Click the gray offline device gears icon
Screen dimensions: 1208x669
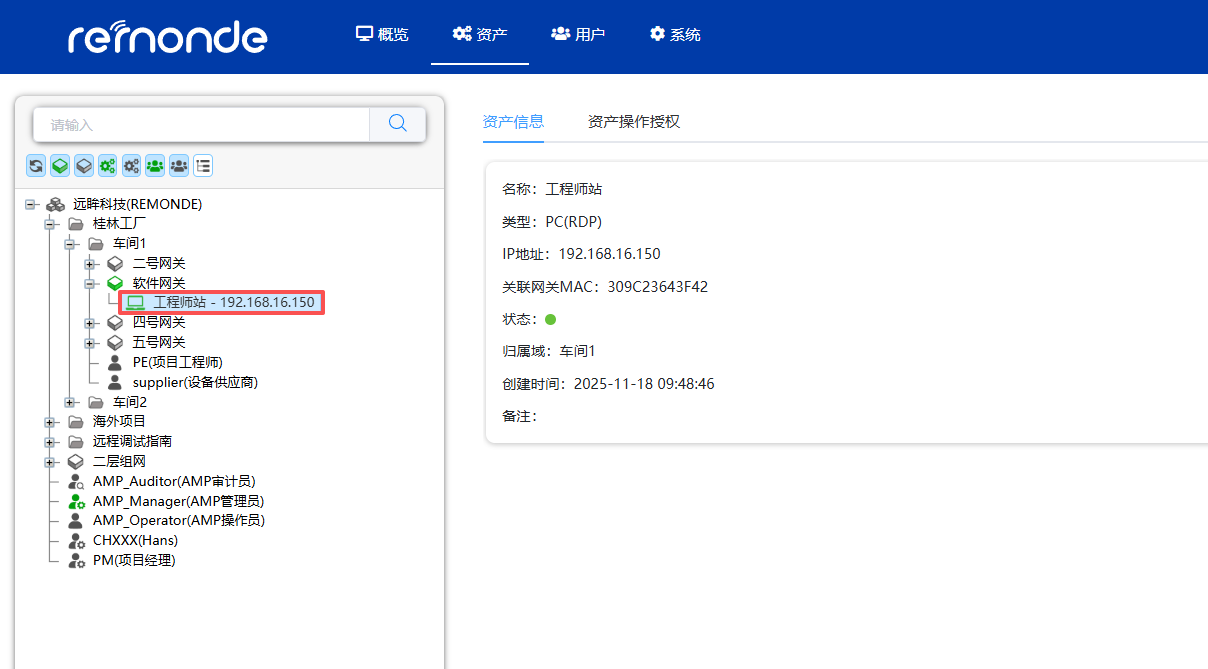[x=131, y=165]
